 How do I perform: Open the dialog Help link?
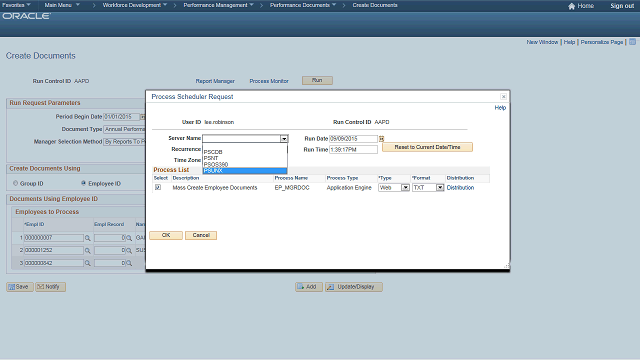pos(500,108)
